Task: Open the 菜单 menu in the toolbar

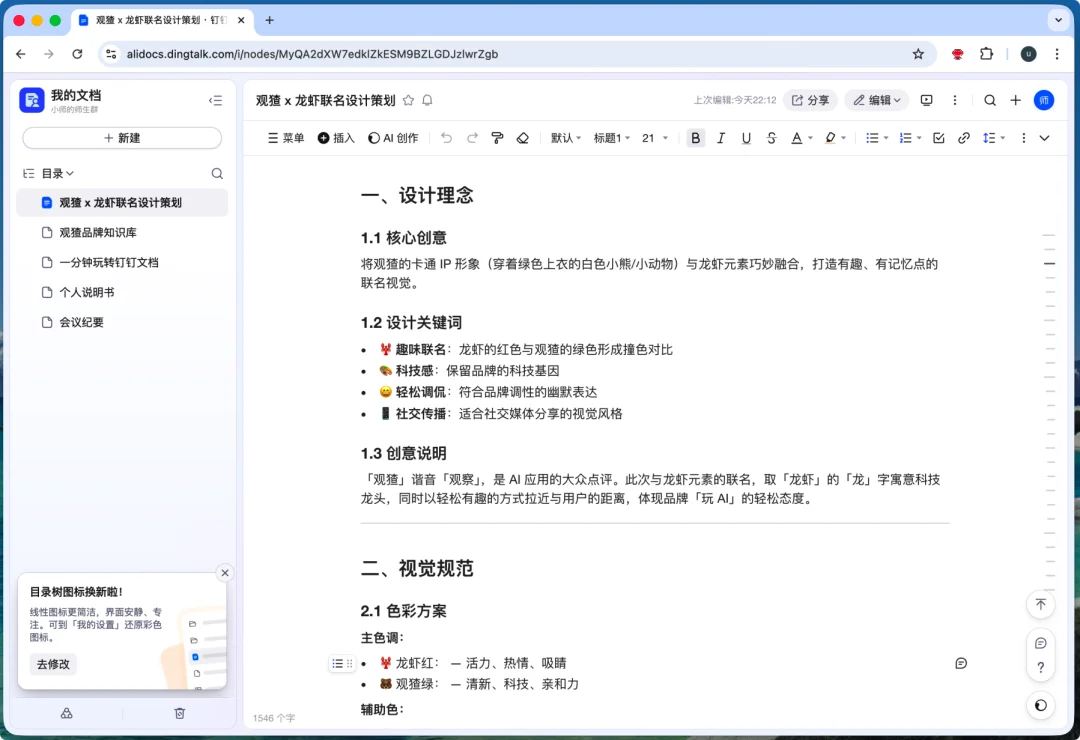Action: (287, 138)
